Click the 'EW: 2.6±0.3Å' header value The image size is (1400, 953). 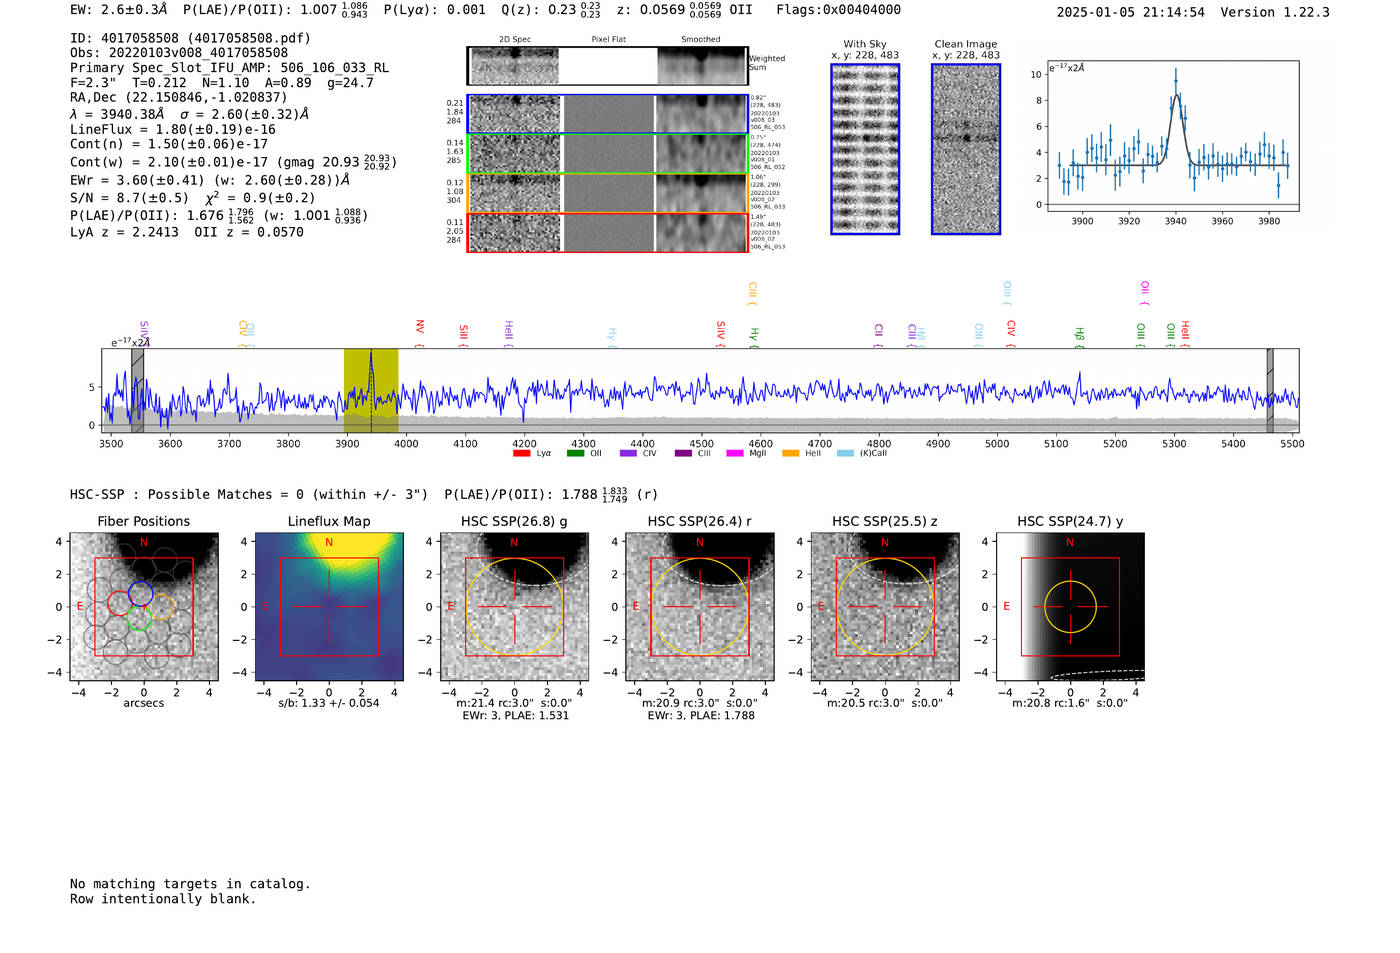tap(118, 10)
